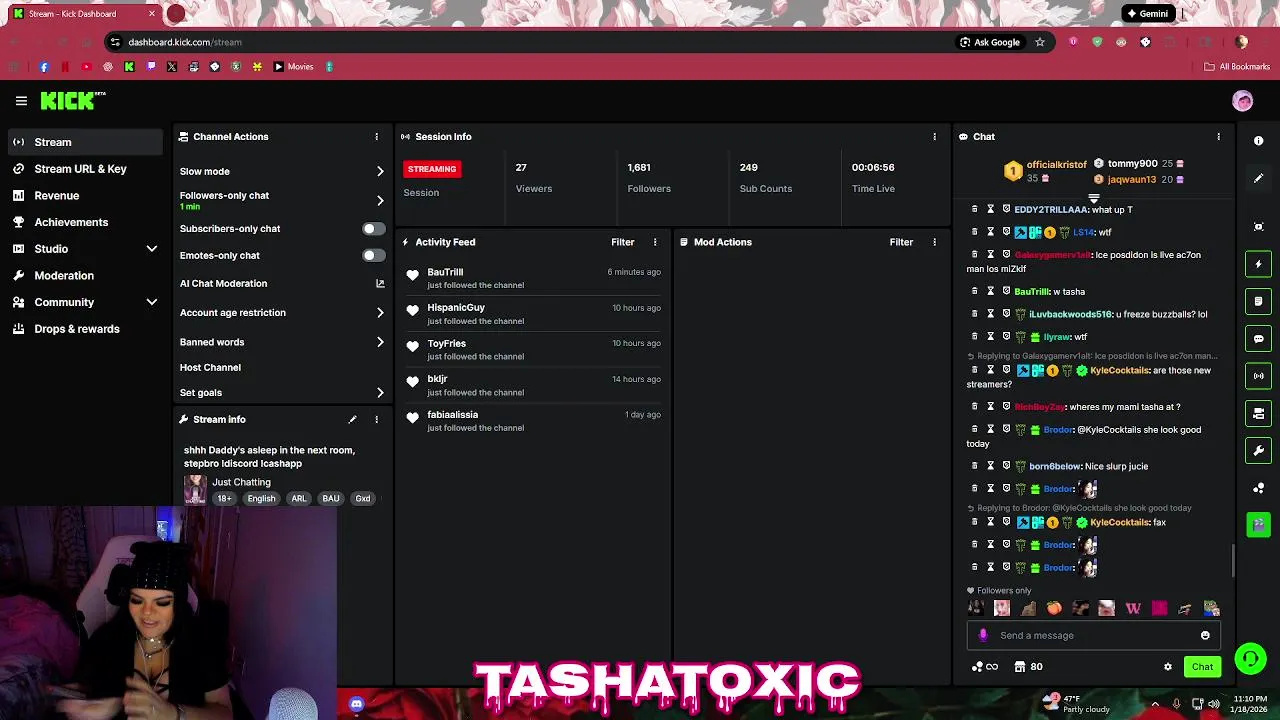Image resolution: width=1280 pixels, height=720 pixels.
Task: Click the camera focus icon in right sidebar
Action: coord(1258,227)
